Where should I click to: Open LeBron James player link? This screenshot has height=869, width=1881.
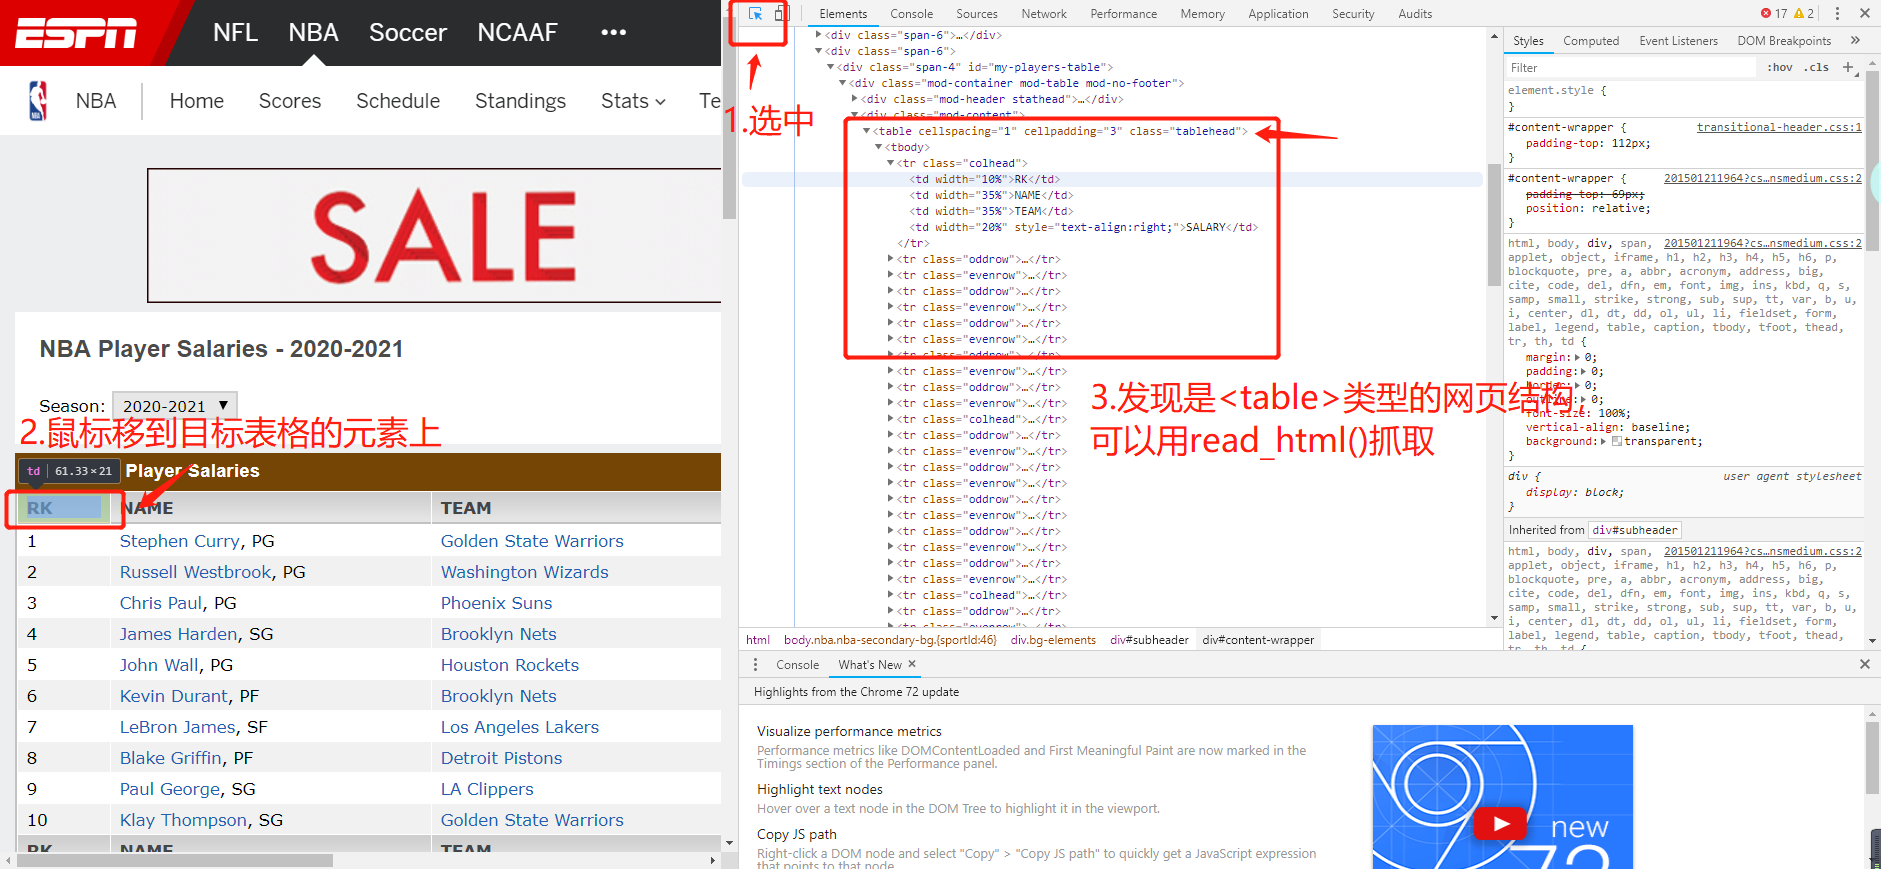pyautogui.click(x=178, y=727)
